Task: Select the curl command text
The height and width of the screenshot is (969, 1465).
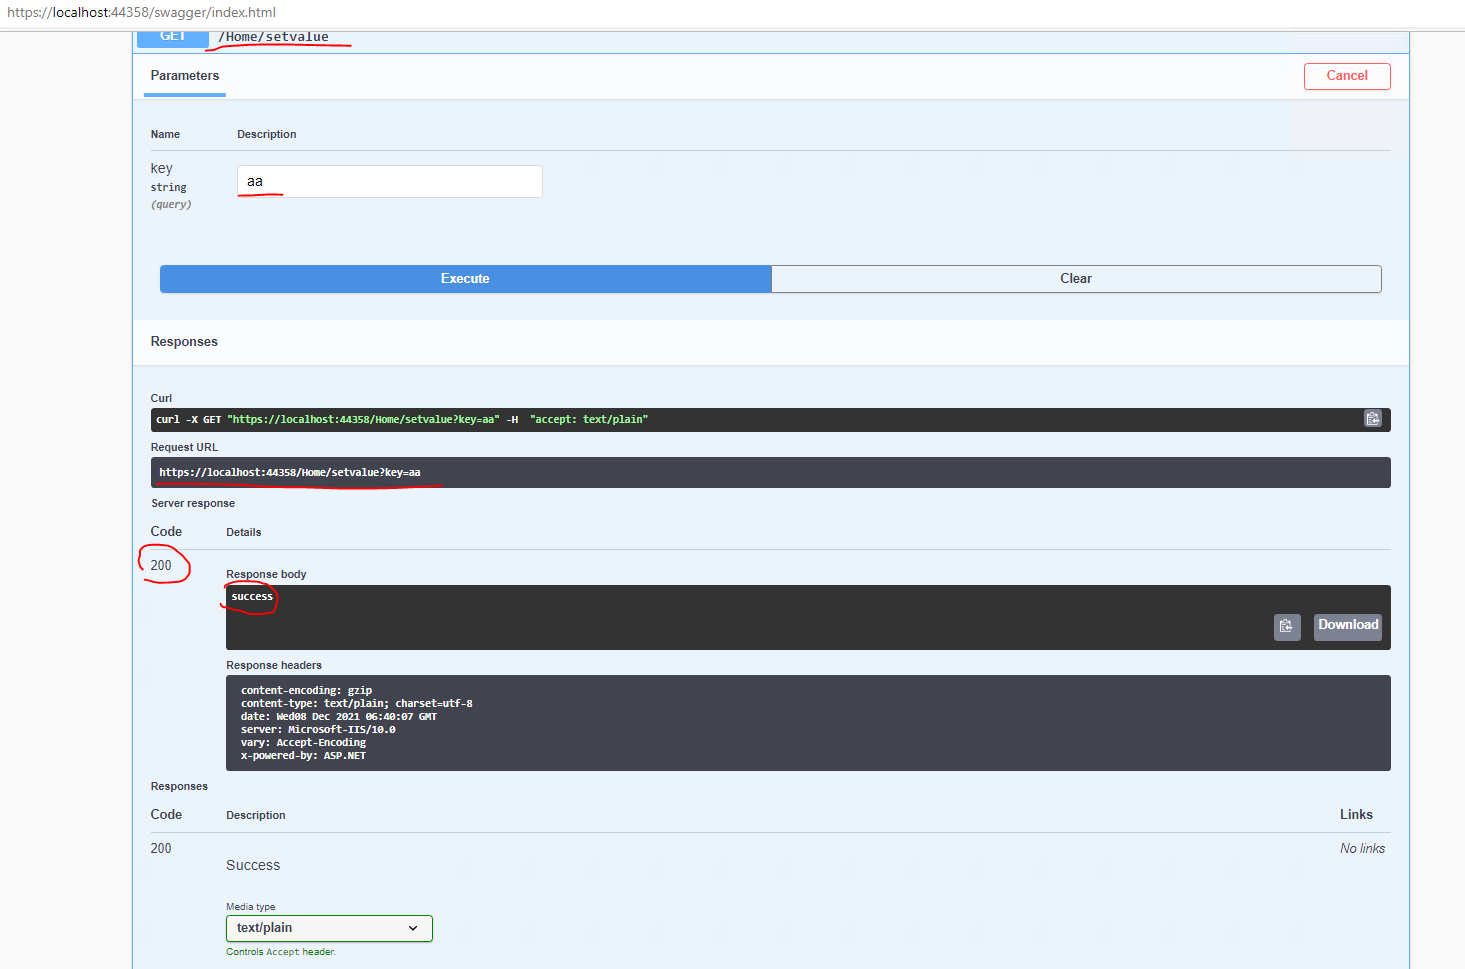Action: pyautogui.click(x=402, y=420)
